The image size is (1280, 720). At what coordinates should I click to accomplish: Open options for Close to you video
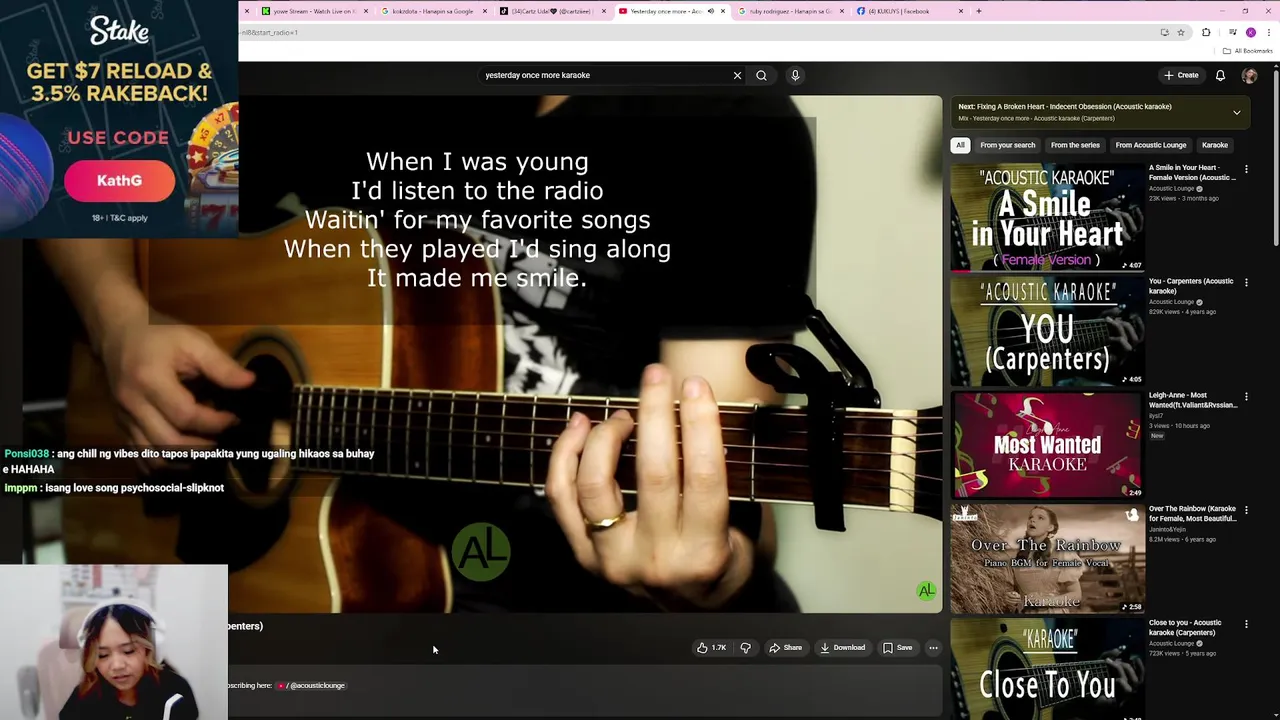pos(1246,624)
